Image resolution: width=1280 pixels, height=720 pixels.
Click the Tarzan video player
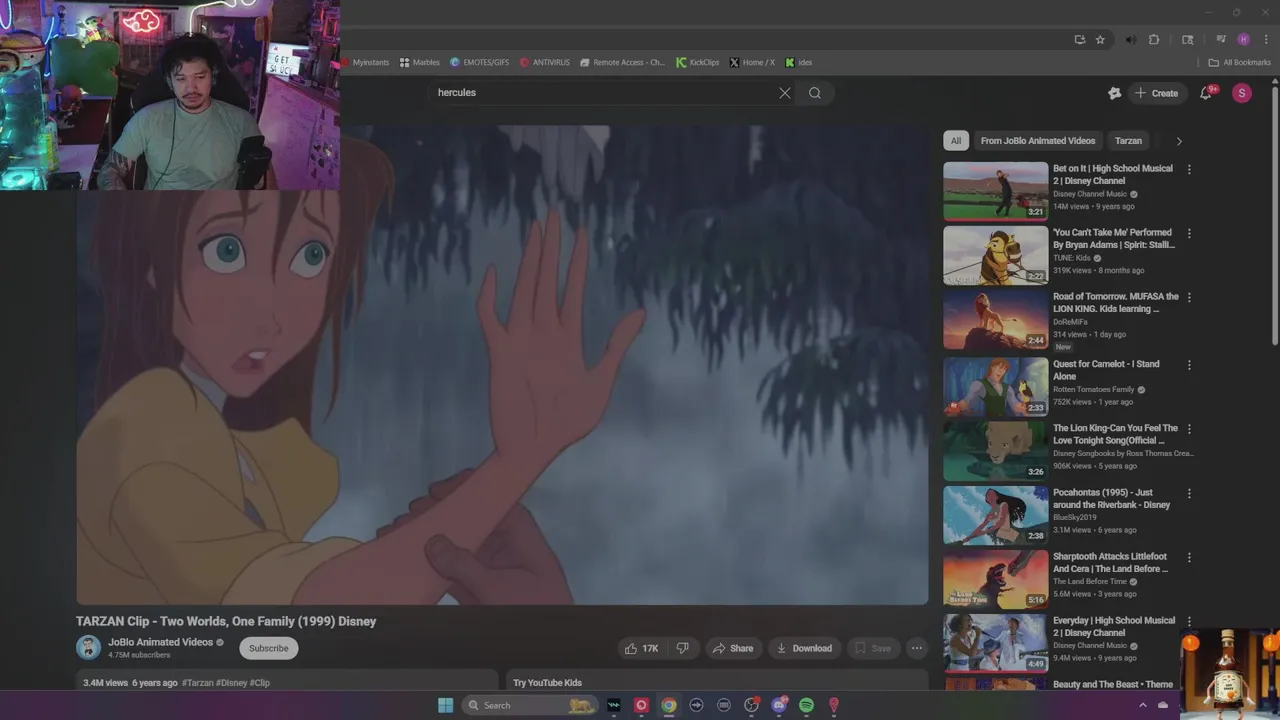coord(502,365)
